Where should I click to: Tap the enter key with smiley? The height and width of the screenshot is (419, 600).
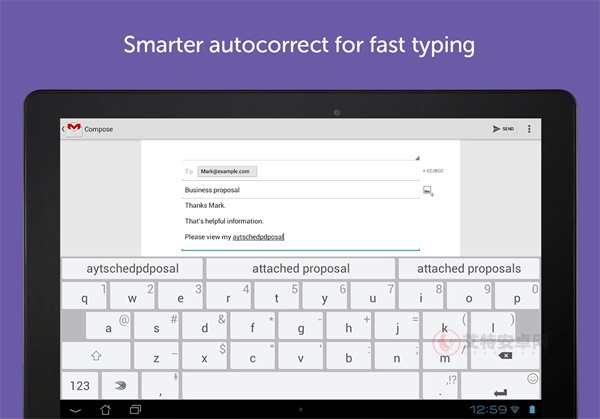(x=501, y=385)
